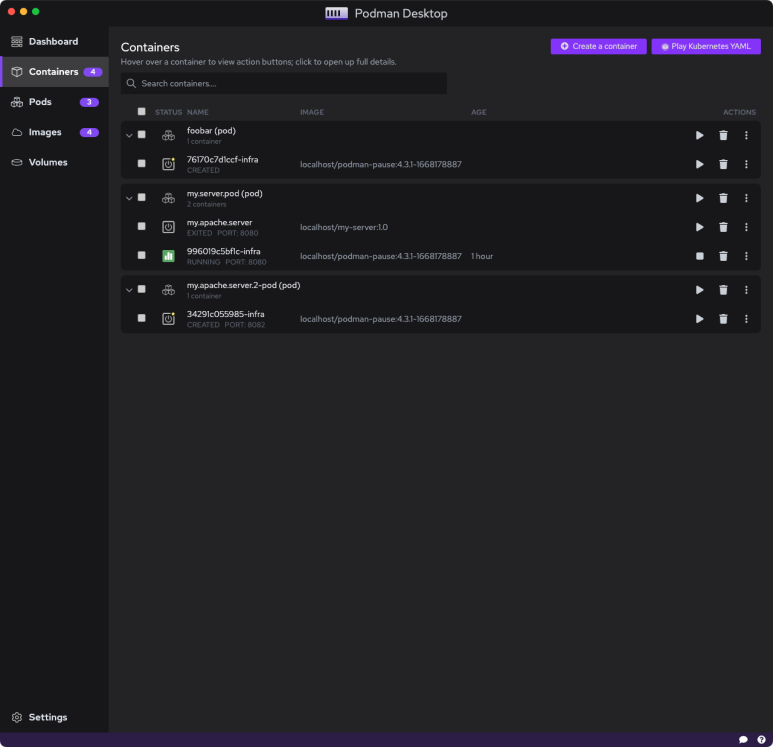Check the foobar pod checkbox
Viewport: 773px width, 747px height.
pos(141,135)
